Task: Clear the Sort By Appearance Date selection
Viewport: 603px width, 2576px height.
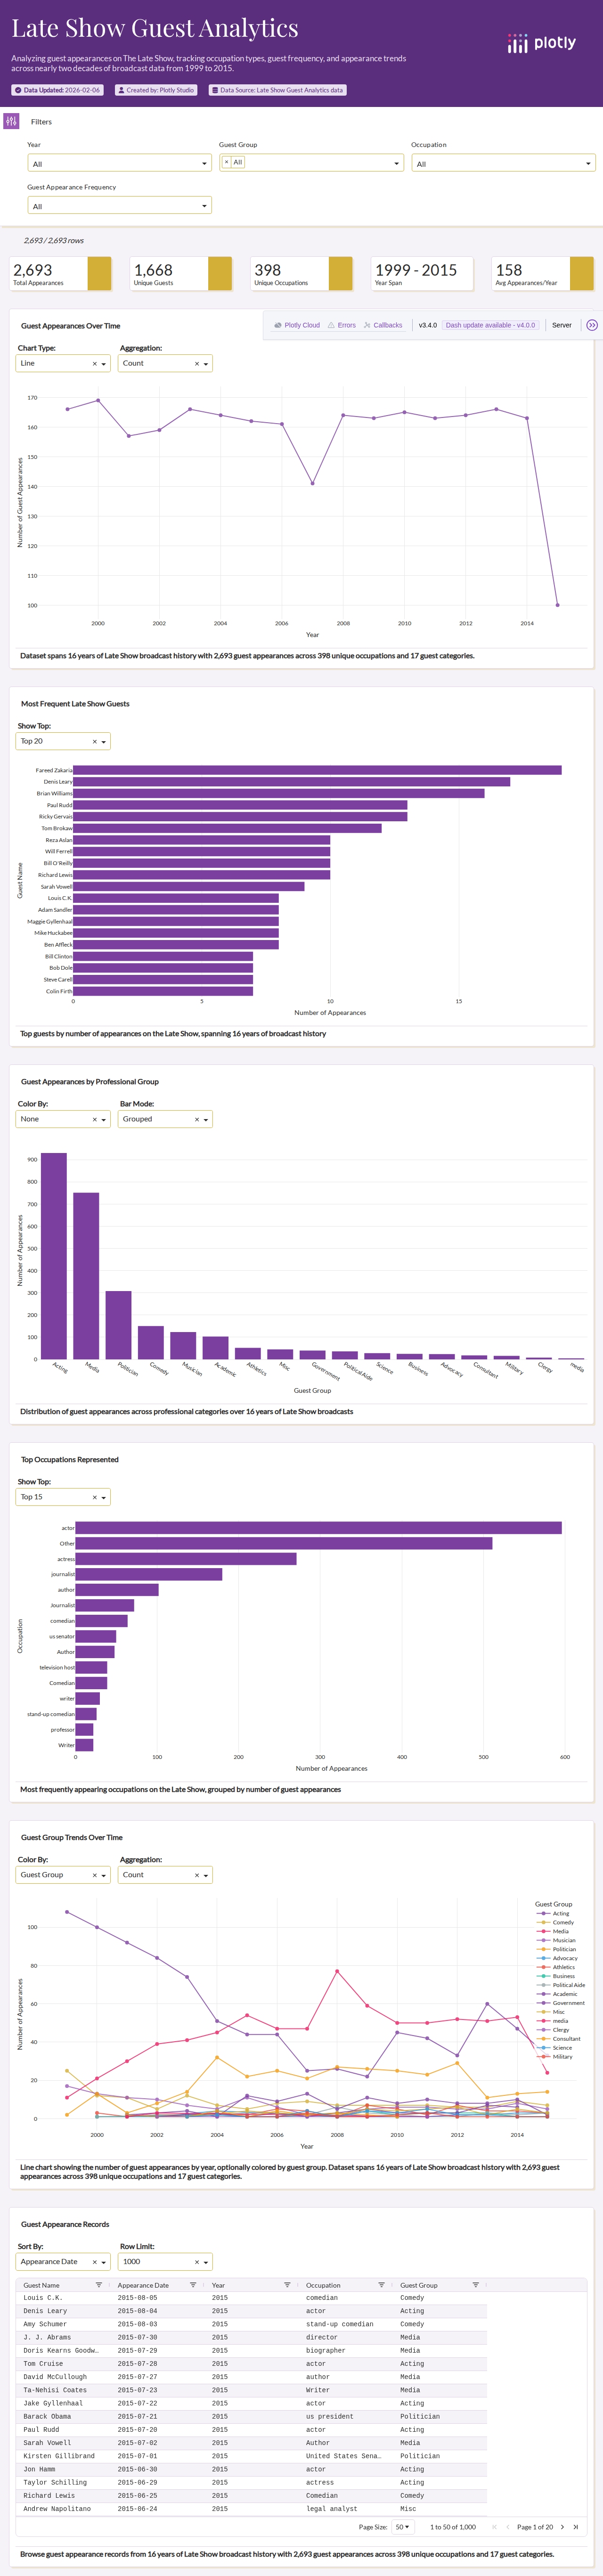Action: coord(94,2262)
